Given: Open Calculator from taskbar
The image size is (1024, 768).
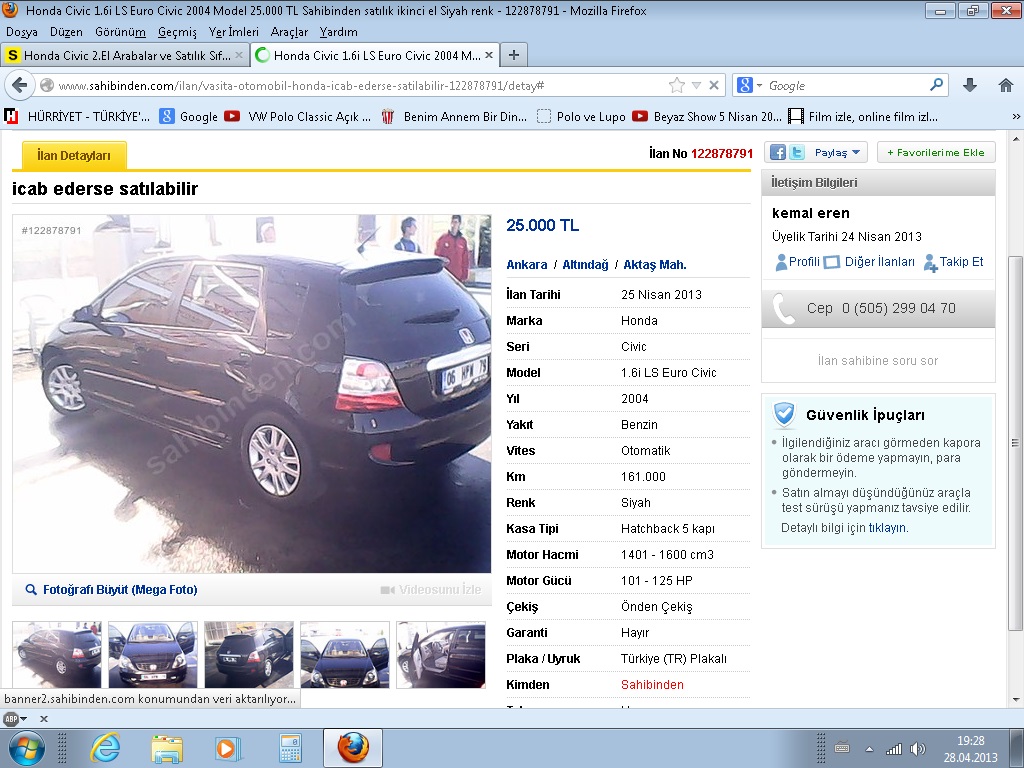Looking at the screenshot, I should (x=291, y=748).
